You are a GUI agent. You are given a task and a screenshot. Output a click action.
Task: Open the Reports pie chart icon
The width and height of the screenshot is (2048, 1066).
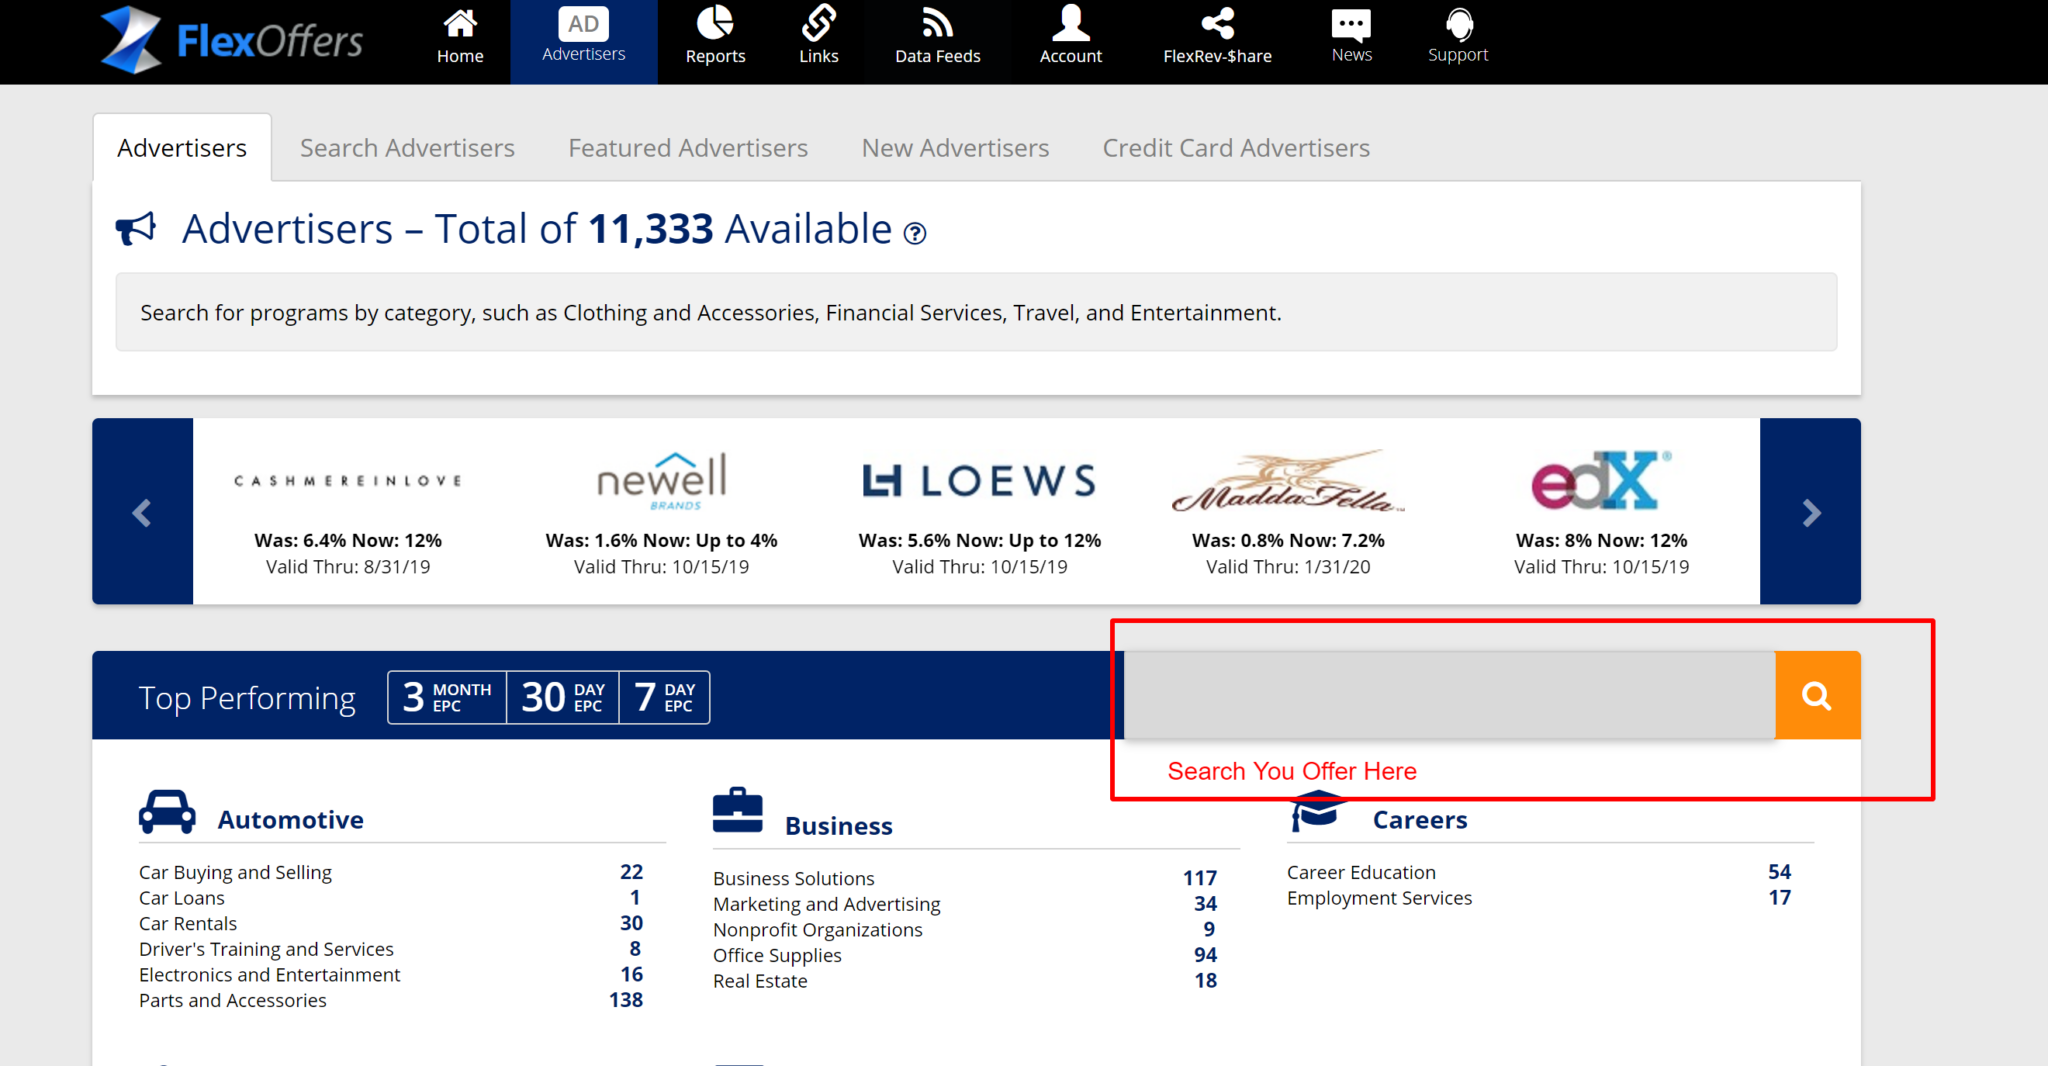(715, 23)
